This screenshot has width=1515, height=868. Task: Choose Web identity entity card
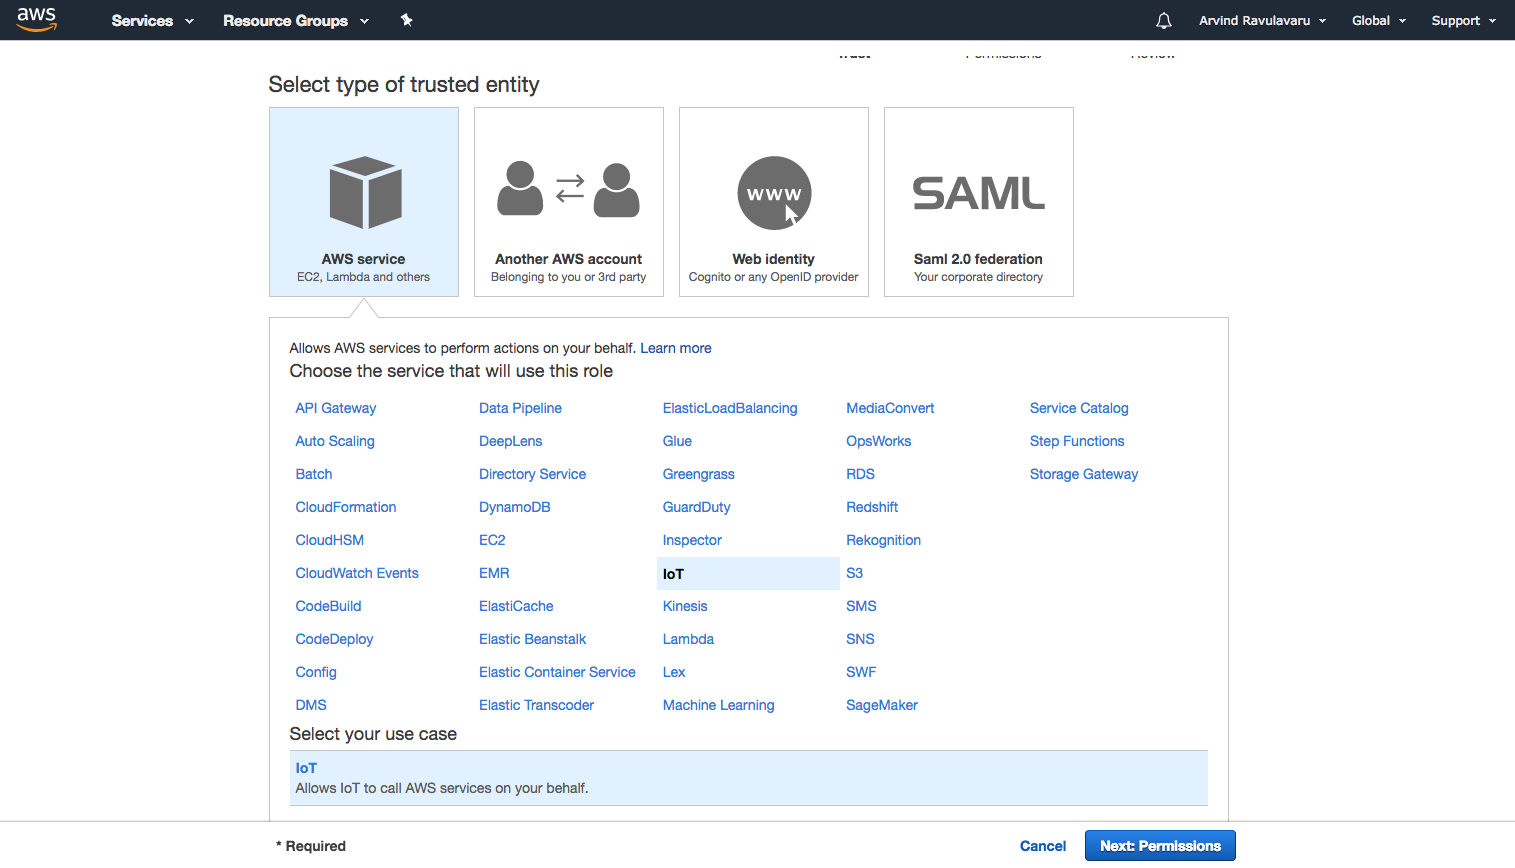click(x=774, y=202)
